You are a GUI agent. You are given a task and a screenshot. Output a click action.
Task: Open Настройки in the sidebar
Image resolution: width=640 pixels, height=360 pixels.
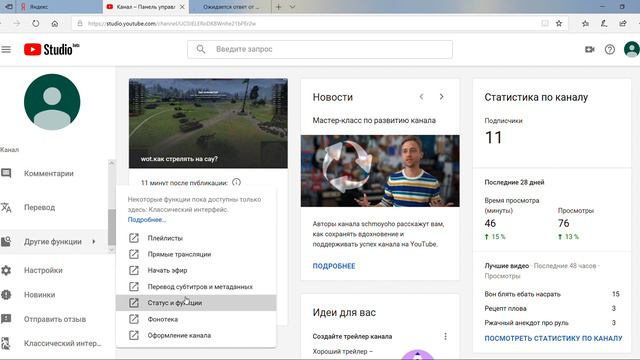(x=43, y=270)
